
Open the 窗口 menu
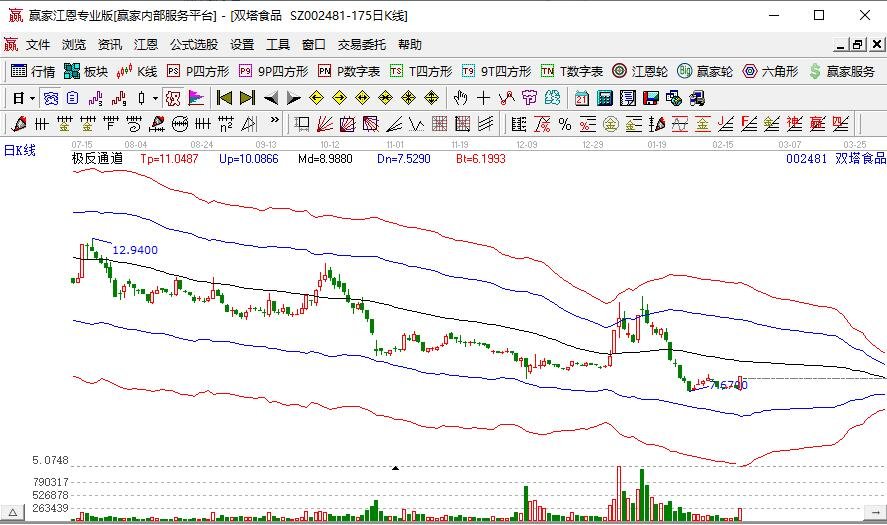click(313, 45)
